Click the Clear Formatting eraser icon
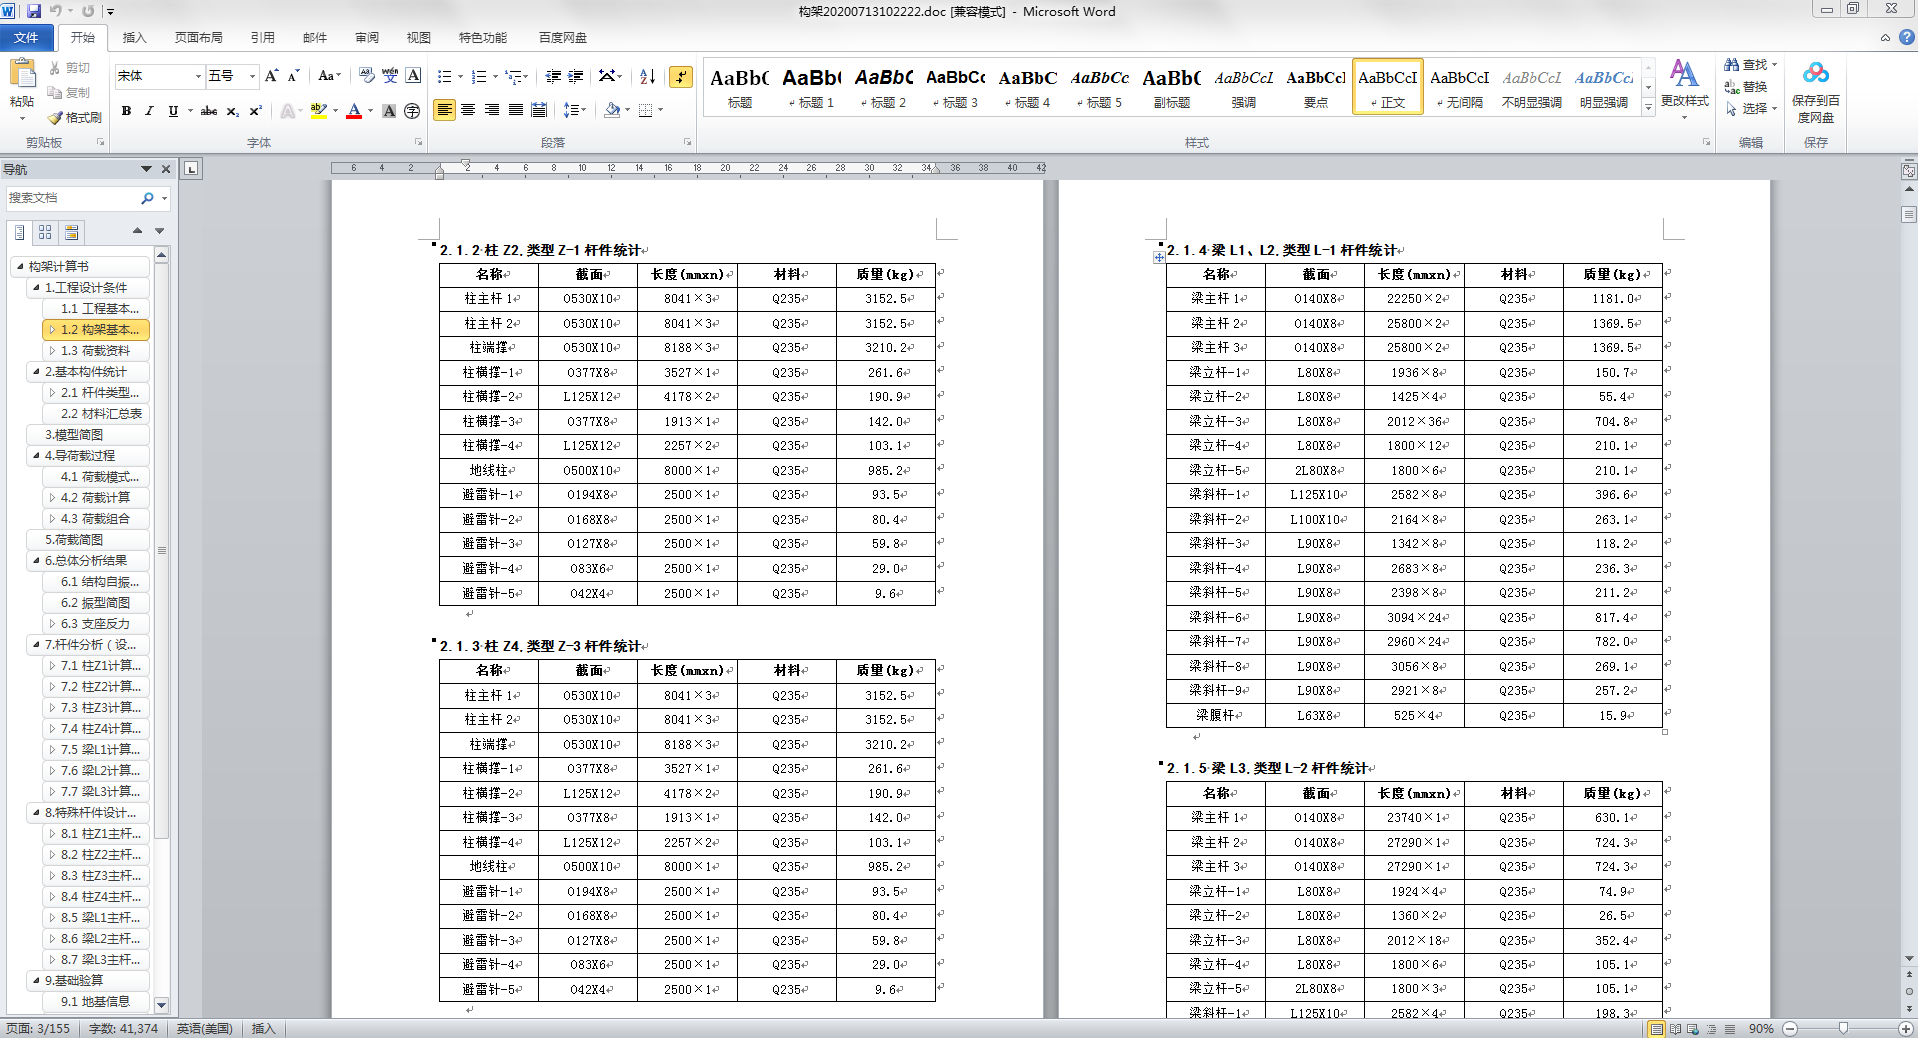This screenshot has height=1038, width=1918. pyautogui.click(x=366, y=76)
